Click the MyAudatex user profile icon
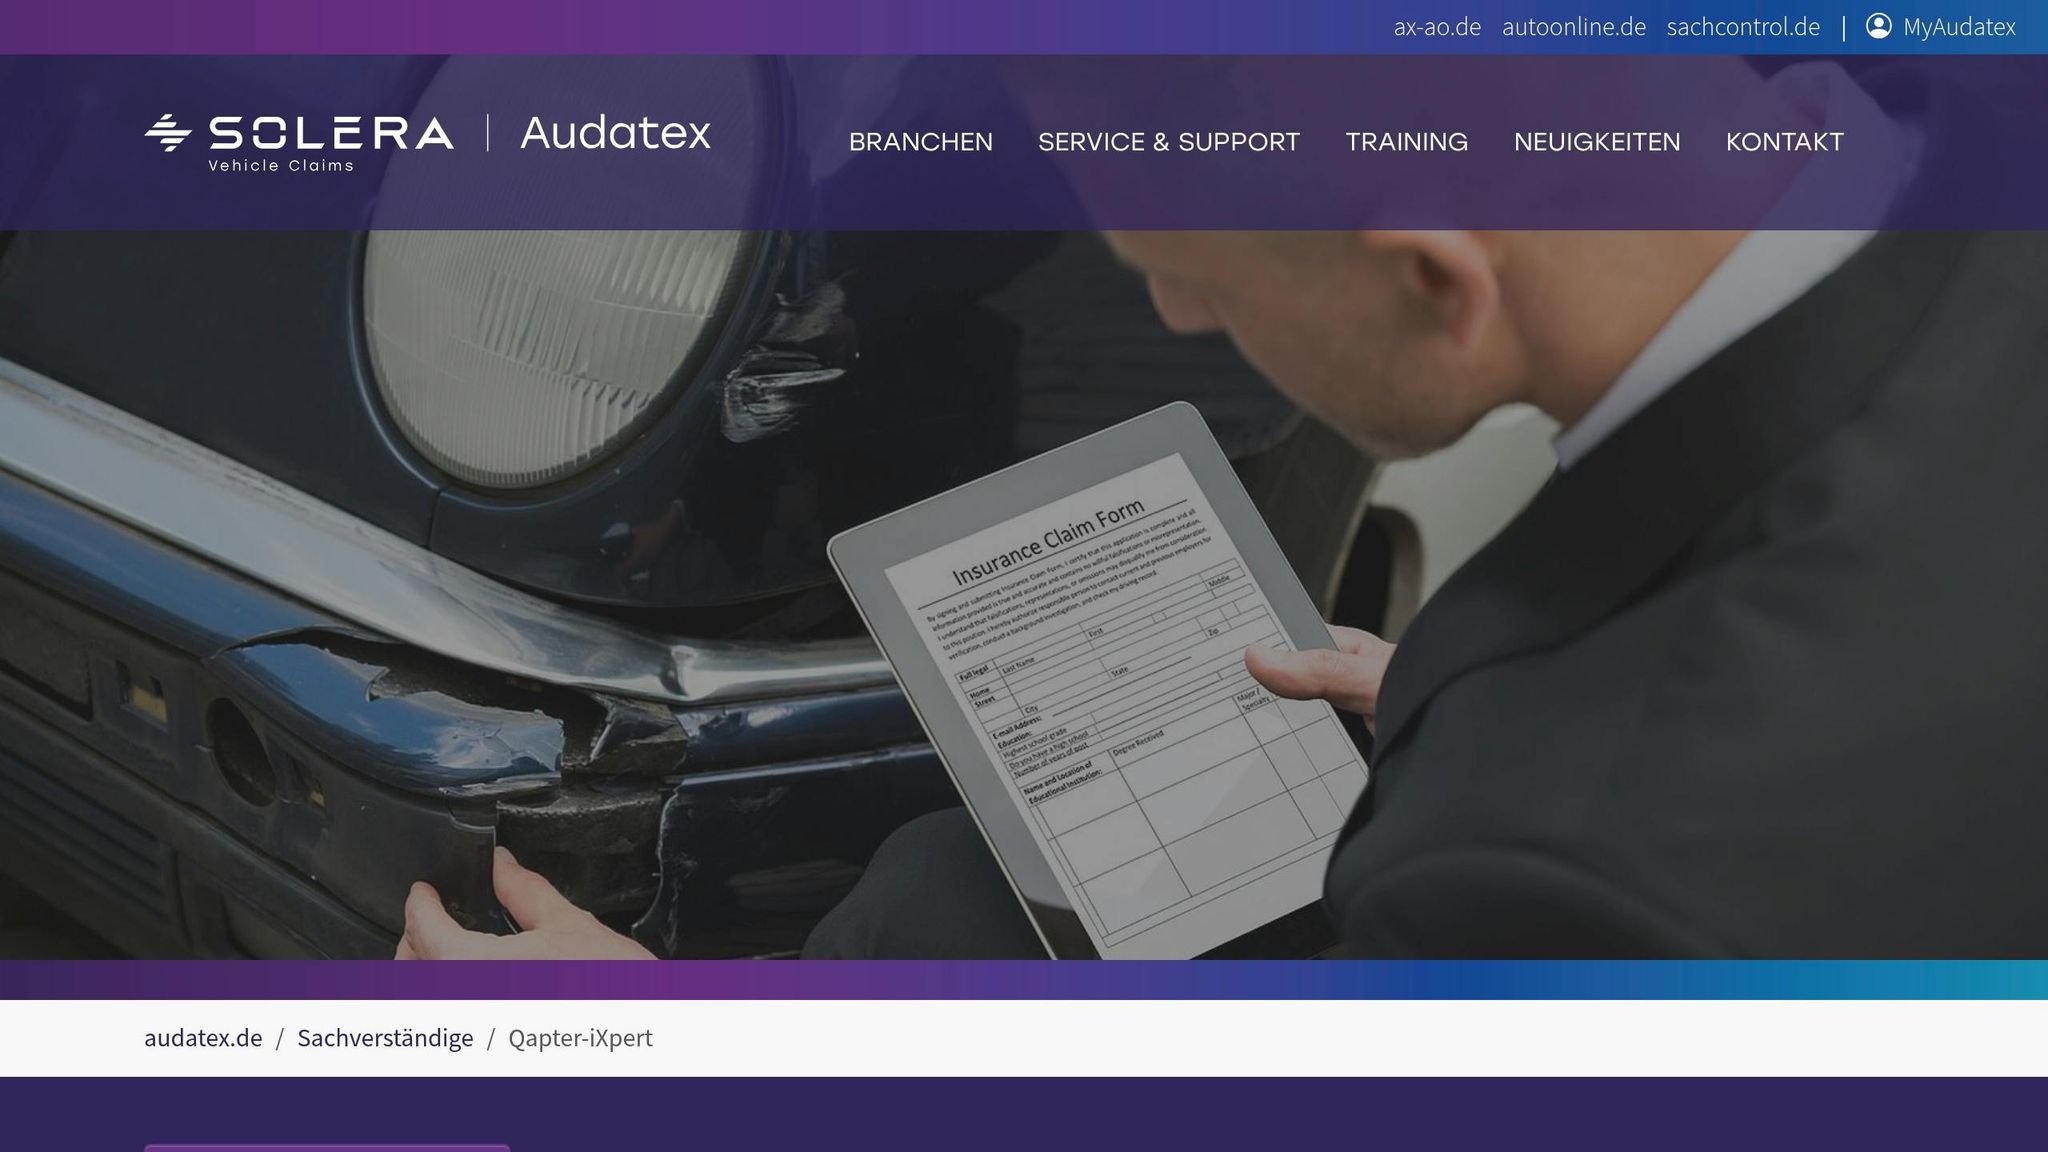Viewport: 2048px width, 1152px height. pyautogui.click(x=1878, y=26)
